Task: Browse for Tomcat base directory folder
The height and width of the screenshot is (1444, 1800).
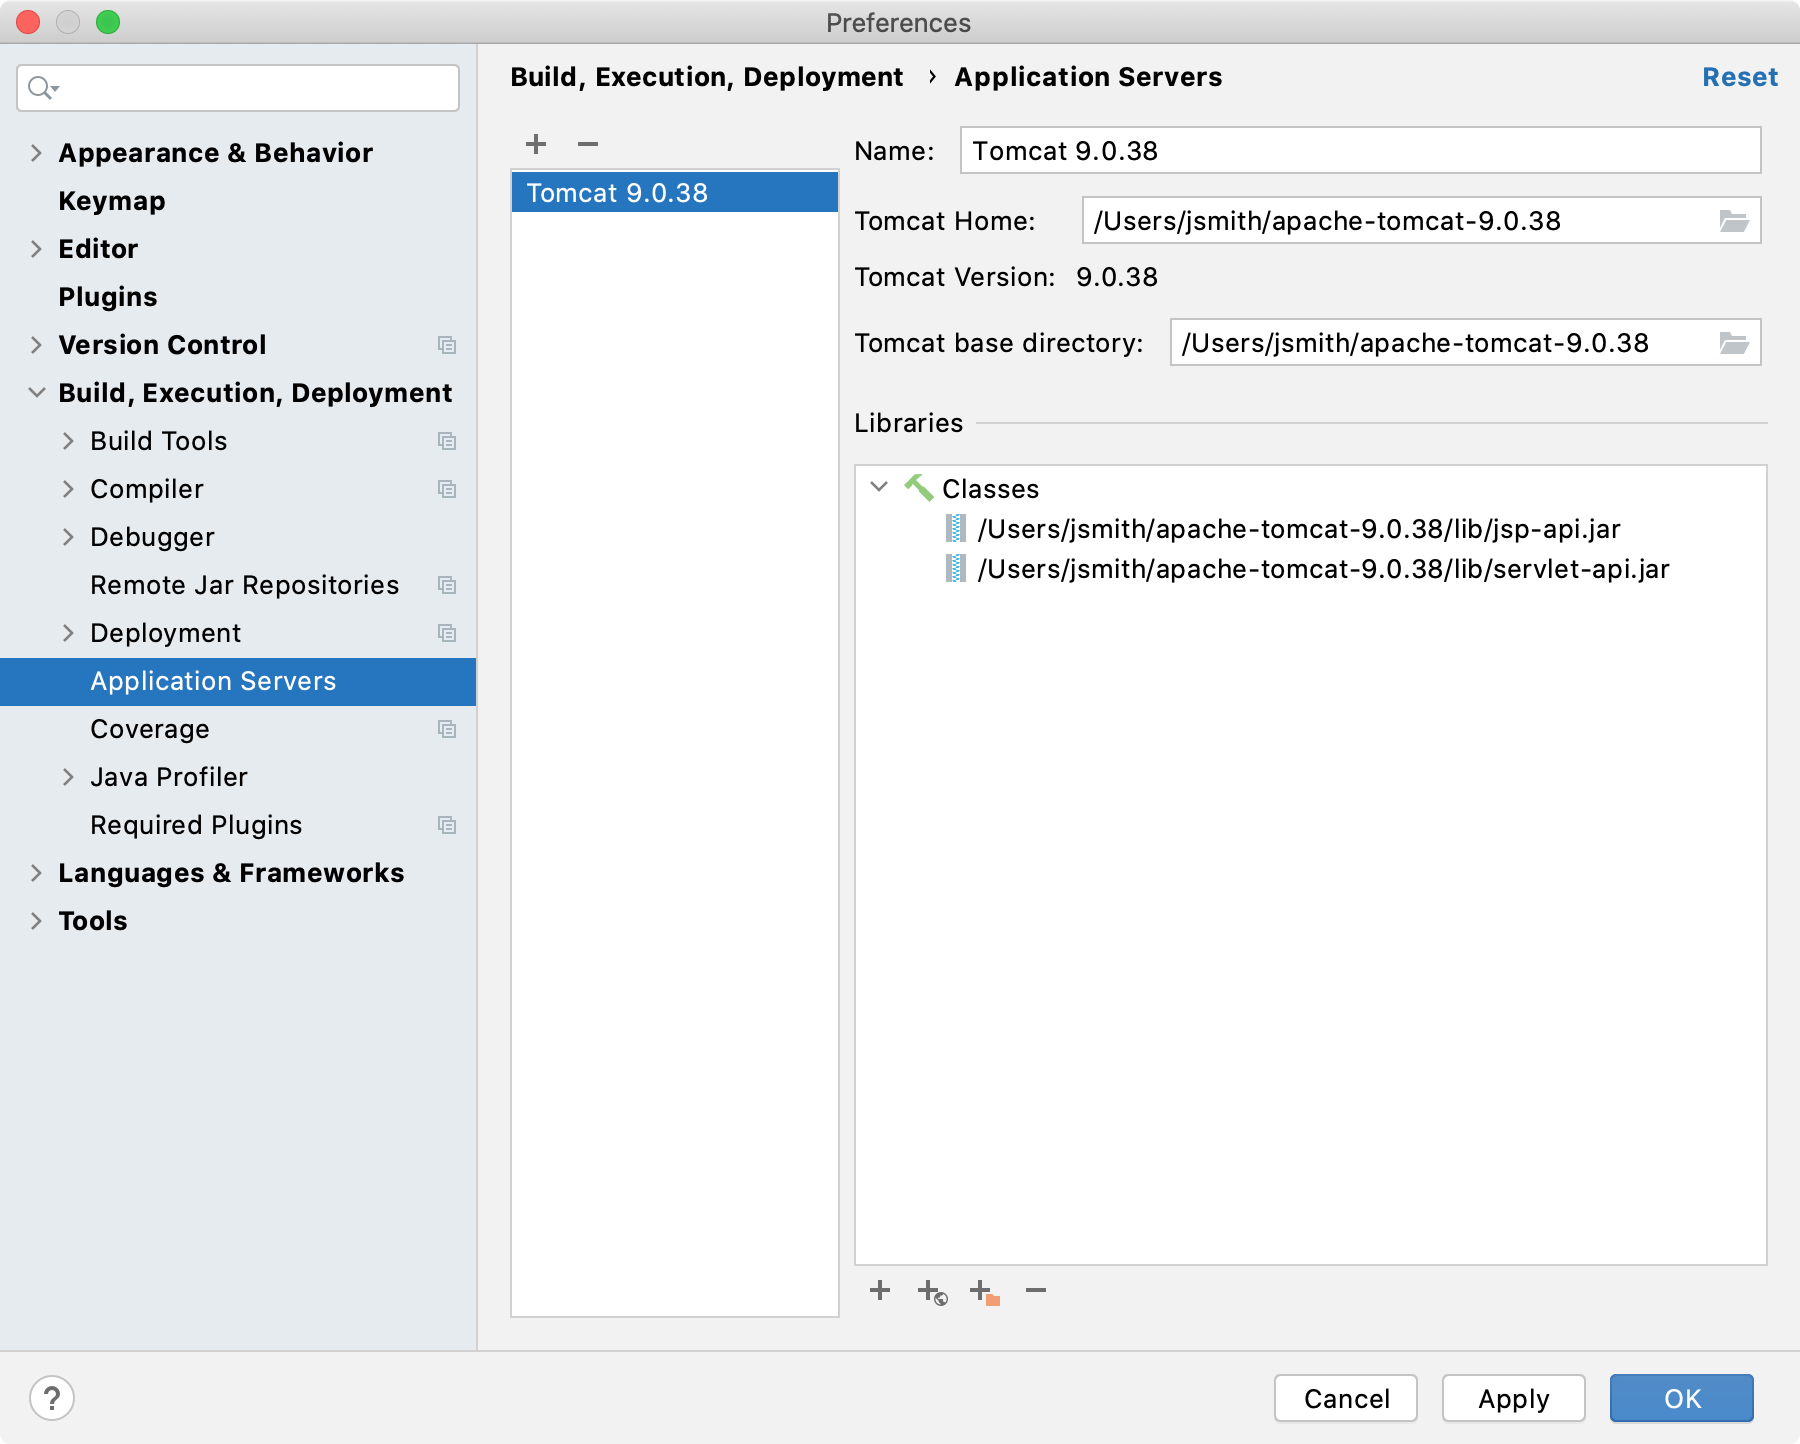Action: [1733, 343]
